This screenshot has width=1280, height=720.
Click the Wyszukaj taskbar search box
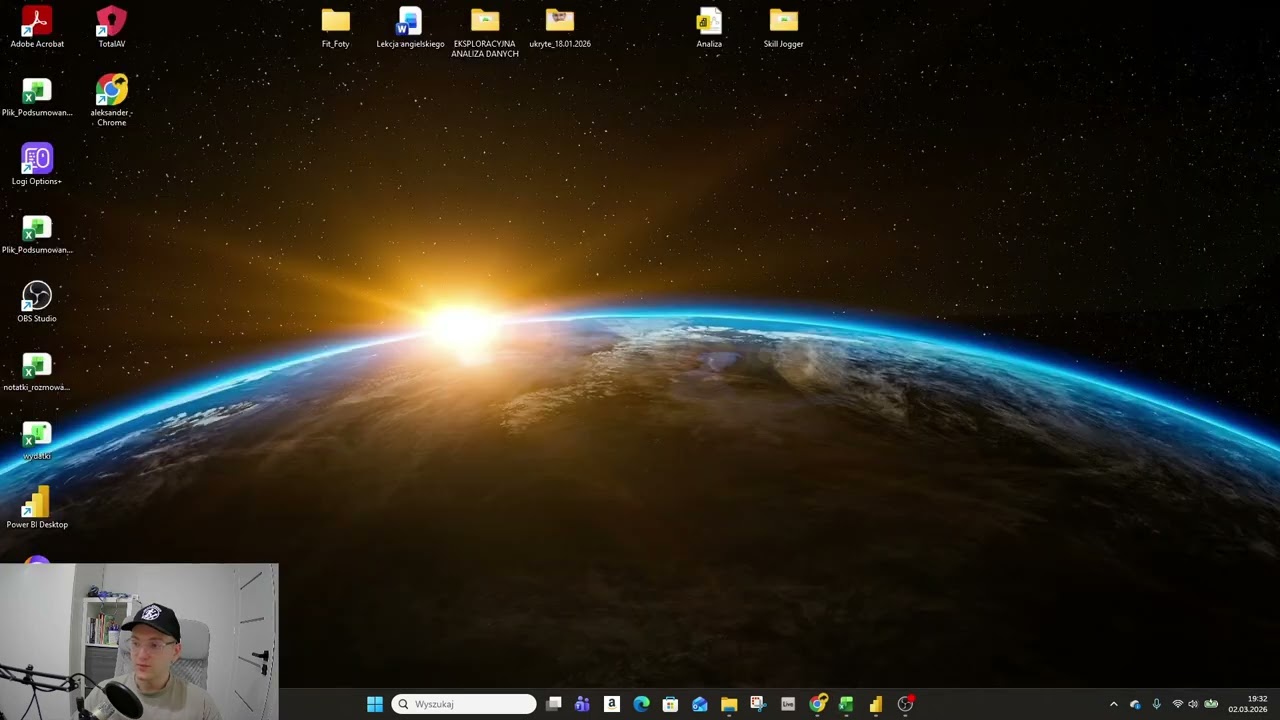[x=464, y=704]
